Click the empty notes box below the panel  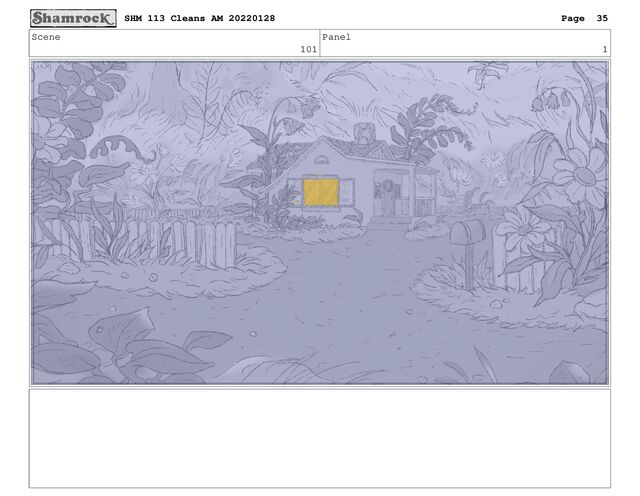[320, 438]
